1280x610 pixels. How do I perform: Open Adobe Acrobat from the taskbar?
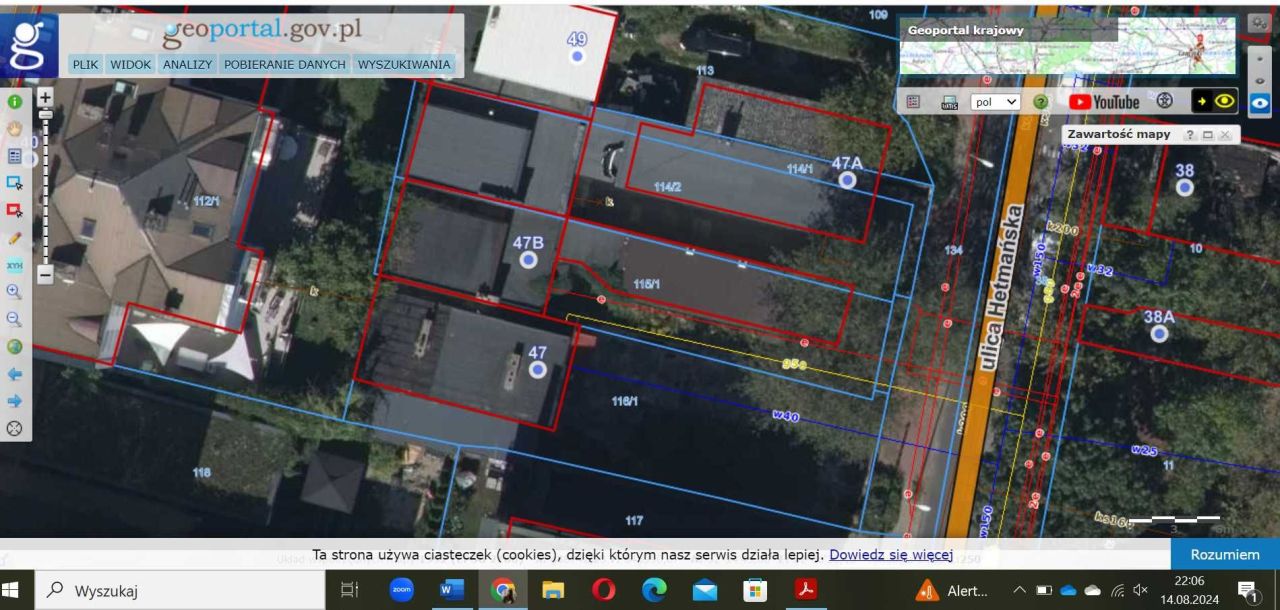(x=805, y=590)
